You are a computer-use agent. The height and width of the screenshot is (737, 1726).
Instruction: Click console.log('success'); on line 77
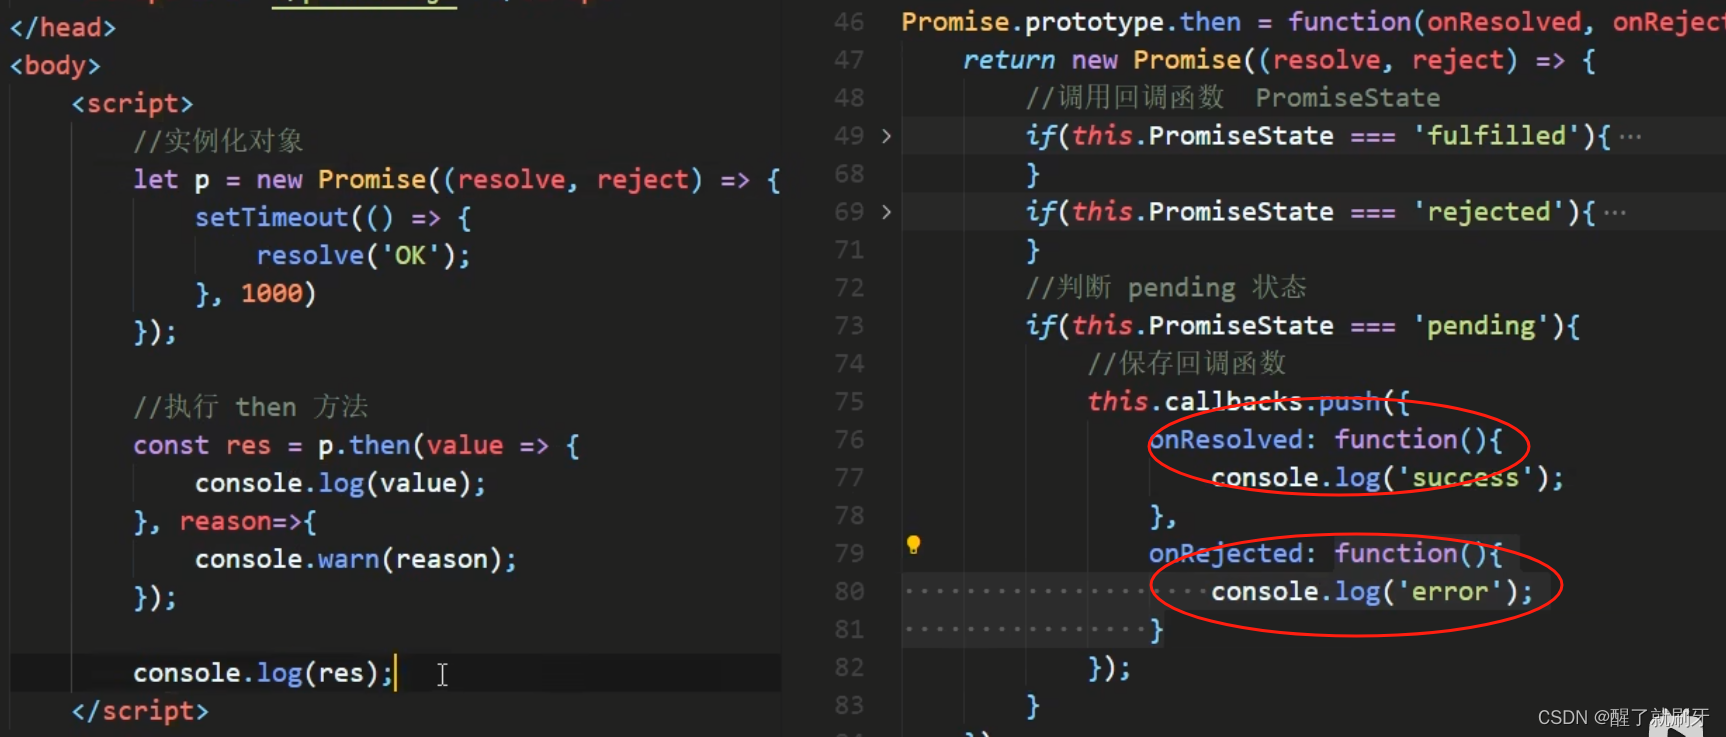(1388, 478)
